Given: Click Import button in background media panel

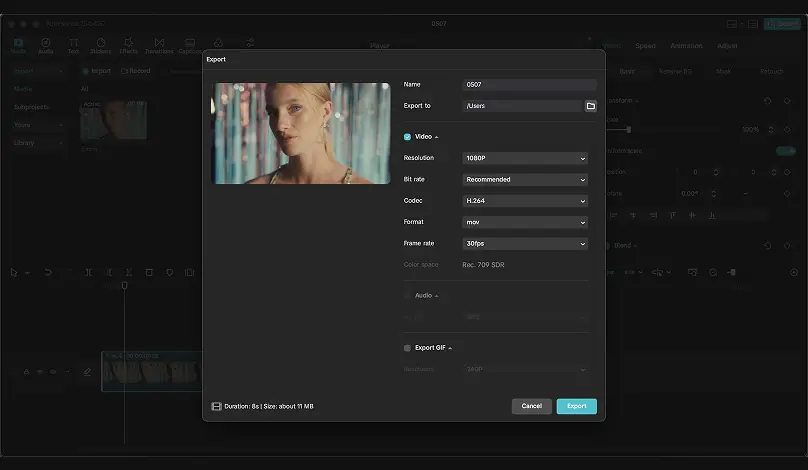Looking at the screenshot, I should (x=96, y=71).
